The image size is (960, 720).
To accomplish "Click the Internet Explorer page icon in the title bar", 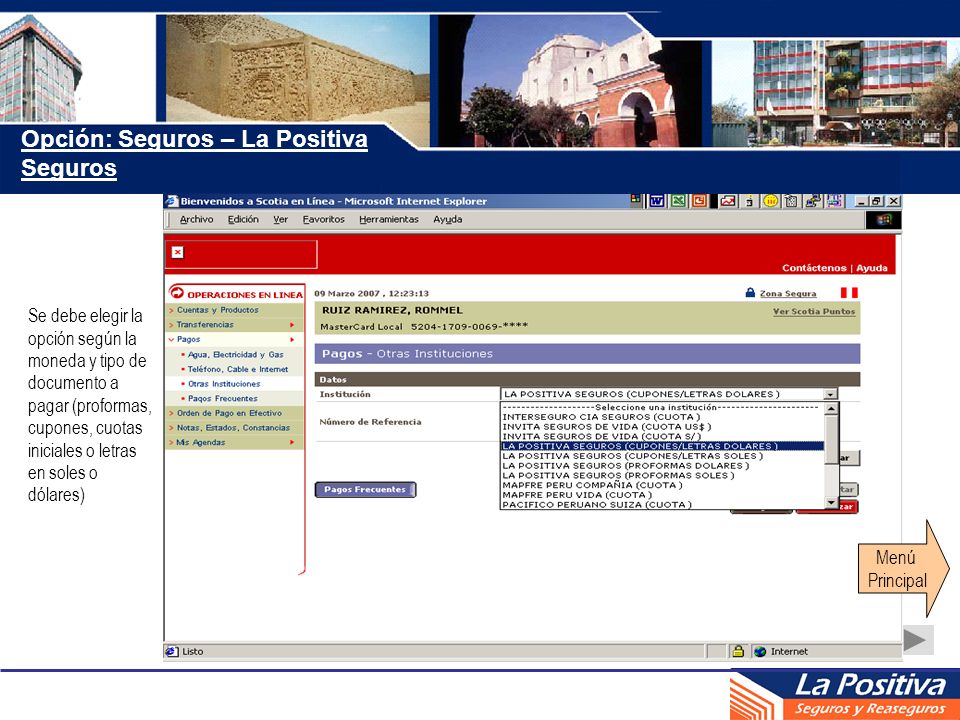I will click(x=172, y=201).
